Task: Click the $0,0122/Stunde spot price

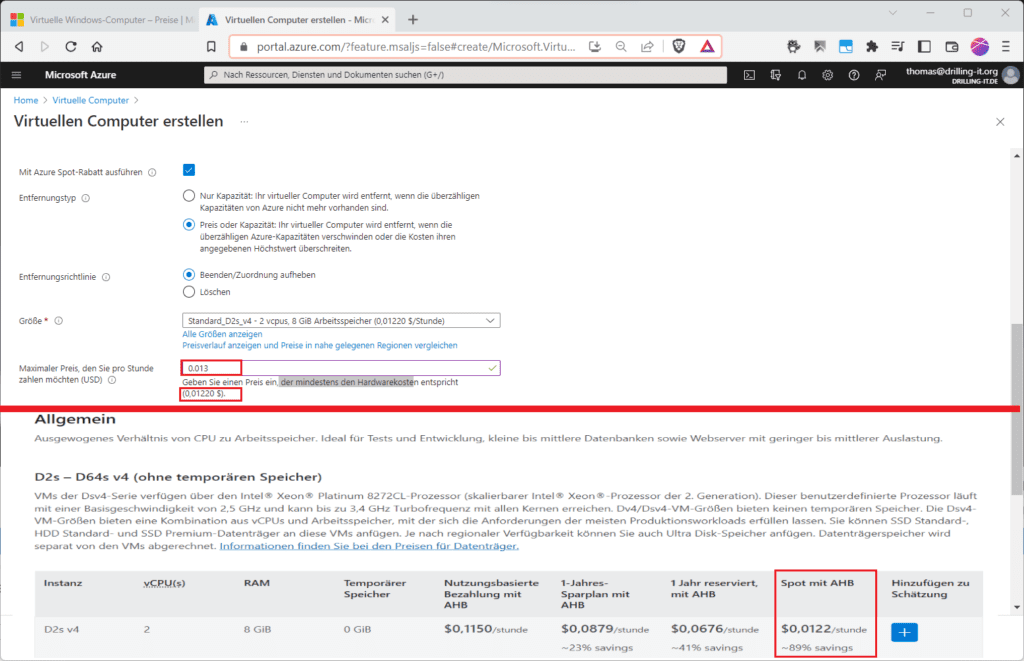Action: 824,629
